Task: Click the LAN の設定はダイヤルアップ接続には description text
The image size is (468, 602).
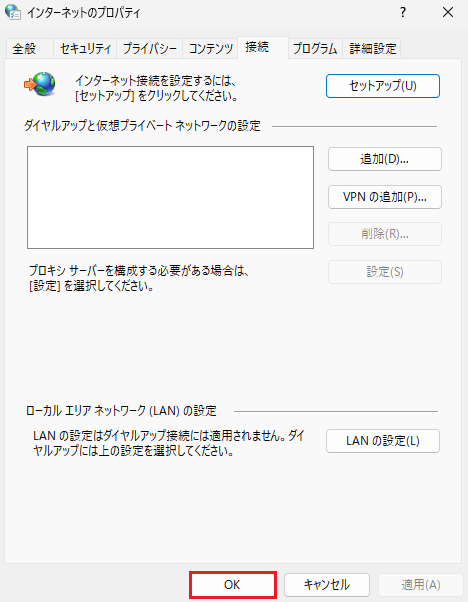Action: pyautogui.click(x=169, y=443)
